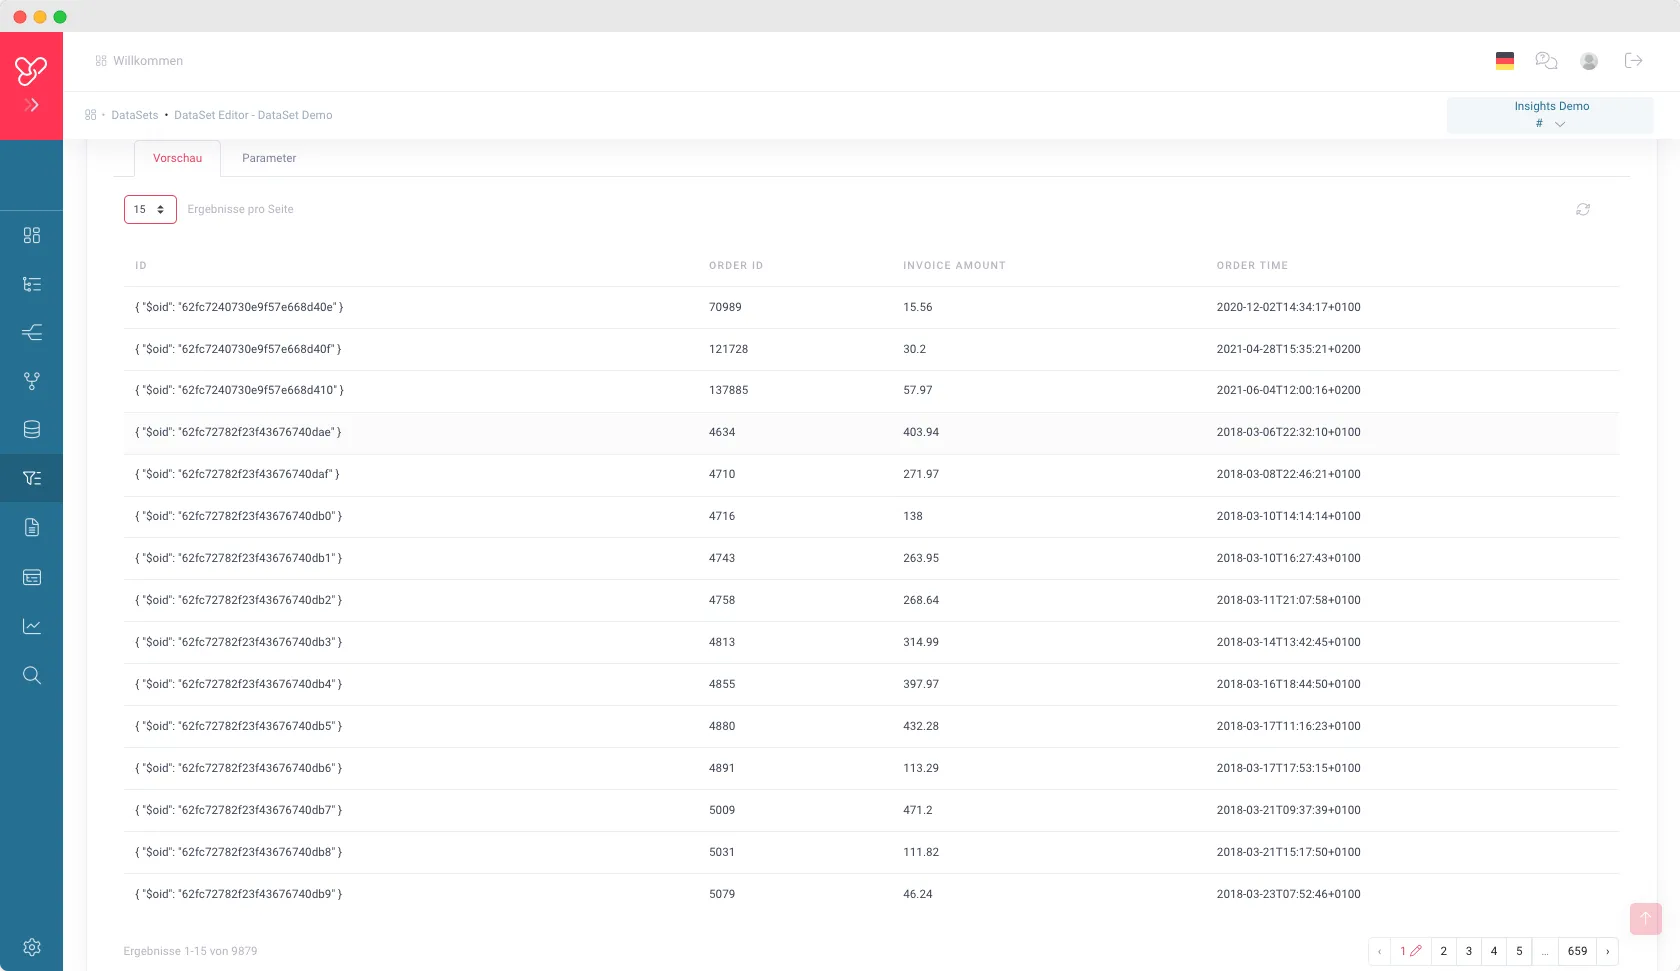Select the ID ending in 740db3
This screenshot has width=1680, height=971.
coord(239,642)
